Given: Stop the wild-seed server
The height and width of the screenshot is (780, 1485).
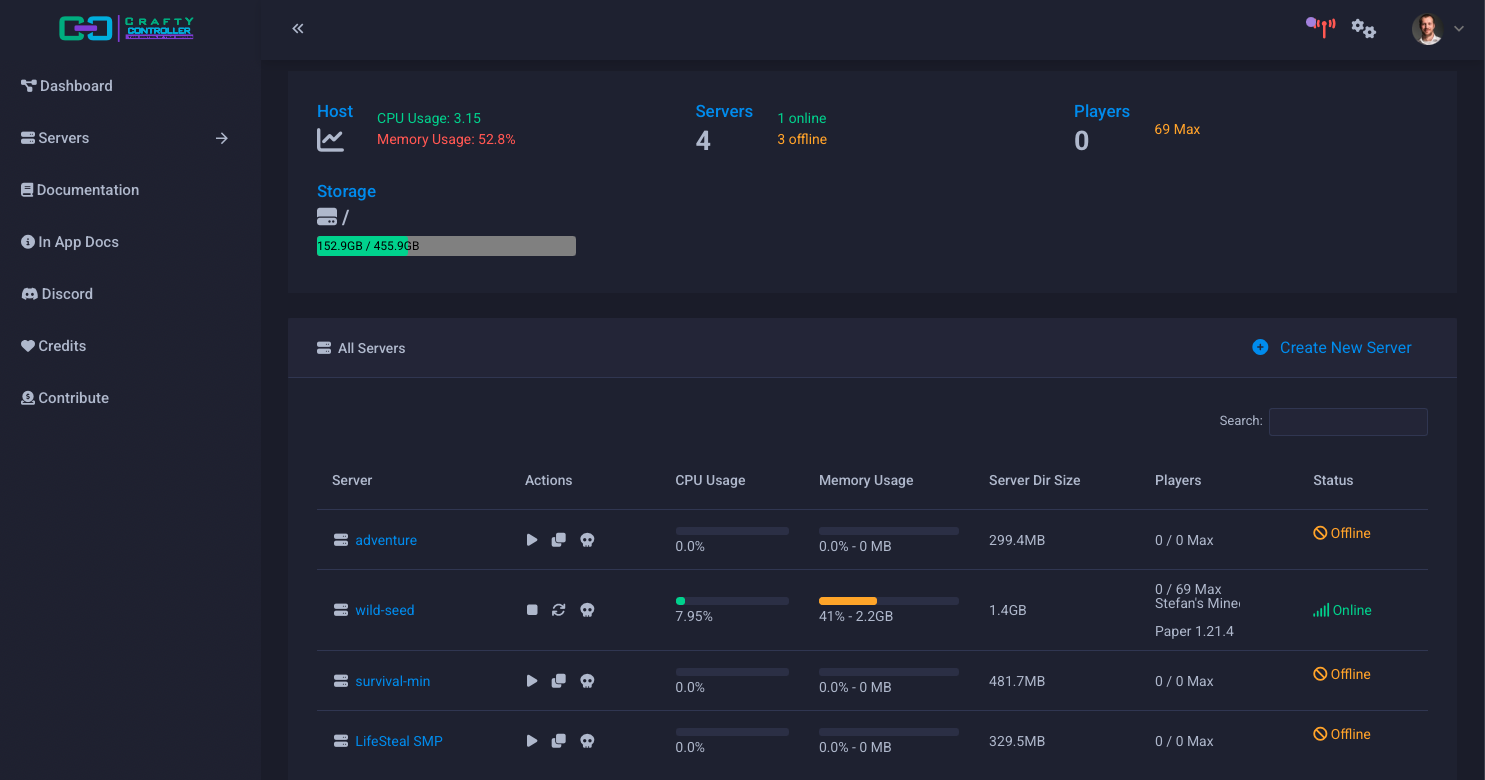Looking at the screenshot, I should click(x=532, y=610).
